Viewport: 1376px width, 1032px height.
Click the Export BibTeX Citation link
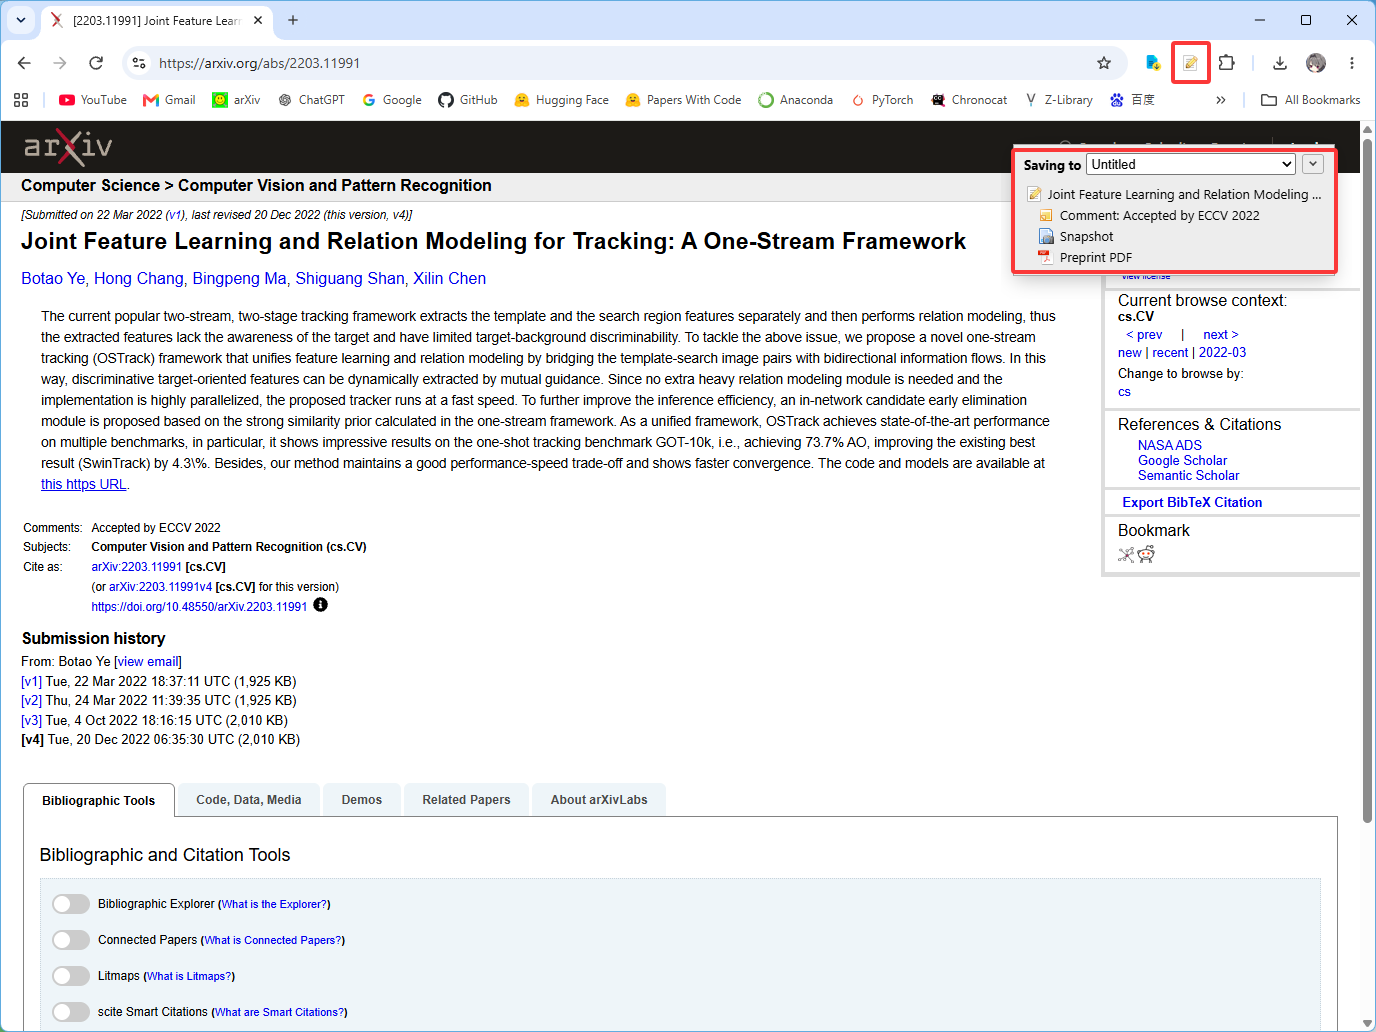coord(1192,503)
